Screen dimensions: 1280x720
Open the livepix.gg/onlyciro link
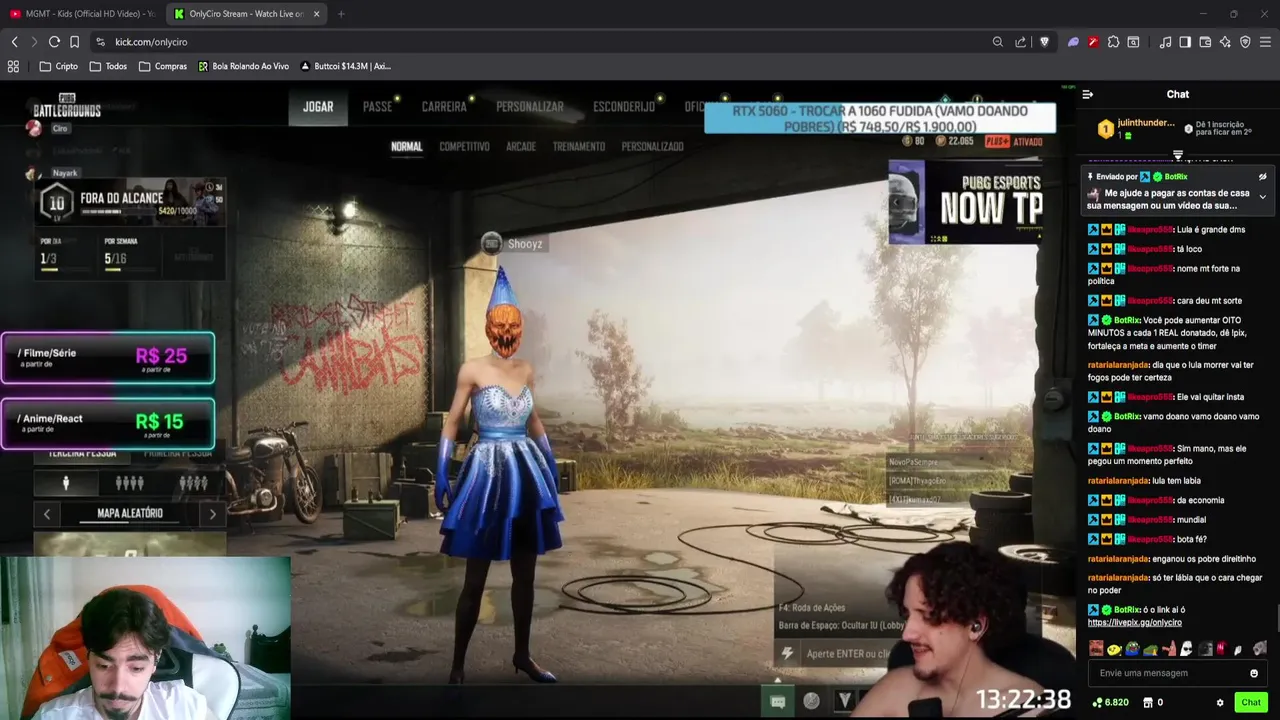(1134, 622)
